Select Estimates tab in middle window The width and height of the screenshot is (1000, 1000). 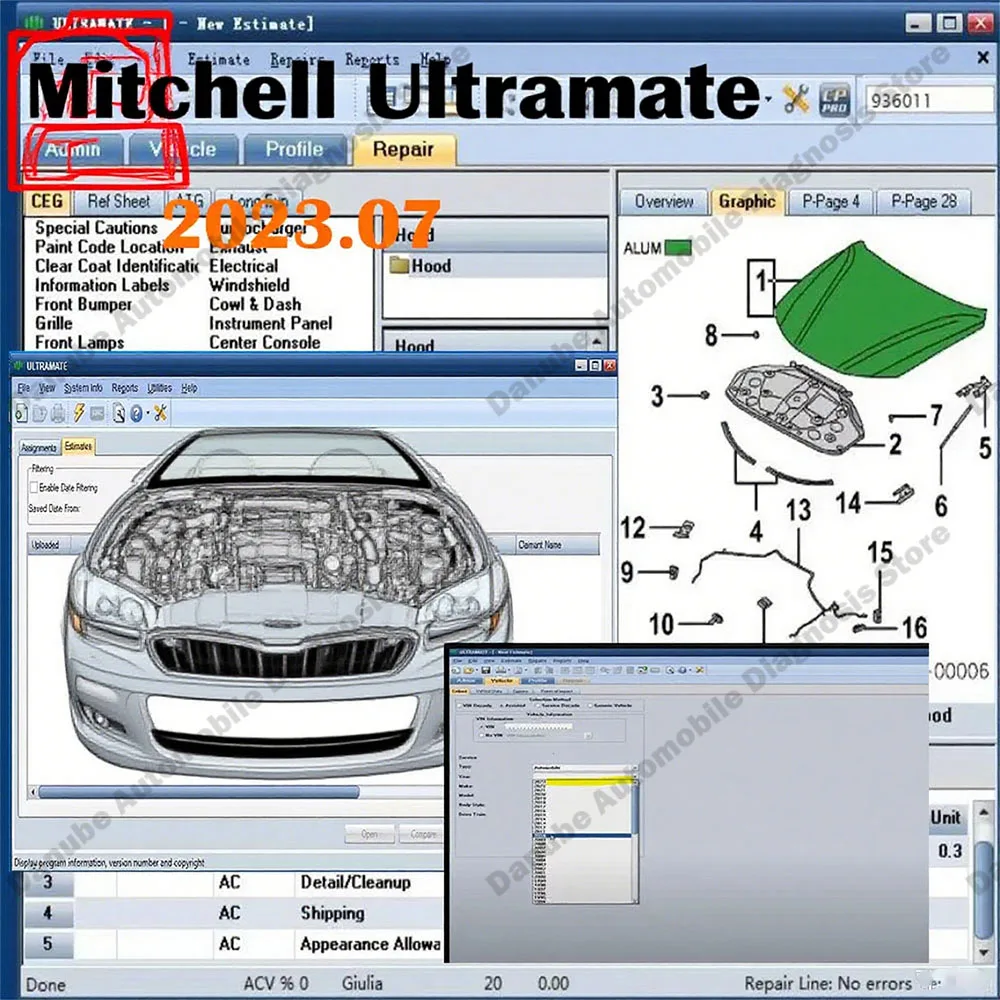click(x=78, y=446)
